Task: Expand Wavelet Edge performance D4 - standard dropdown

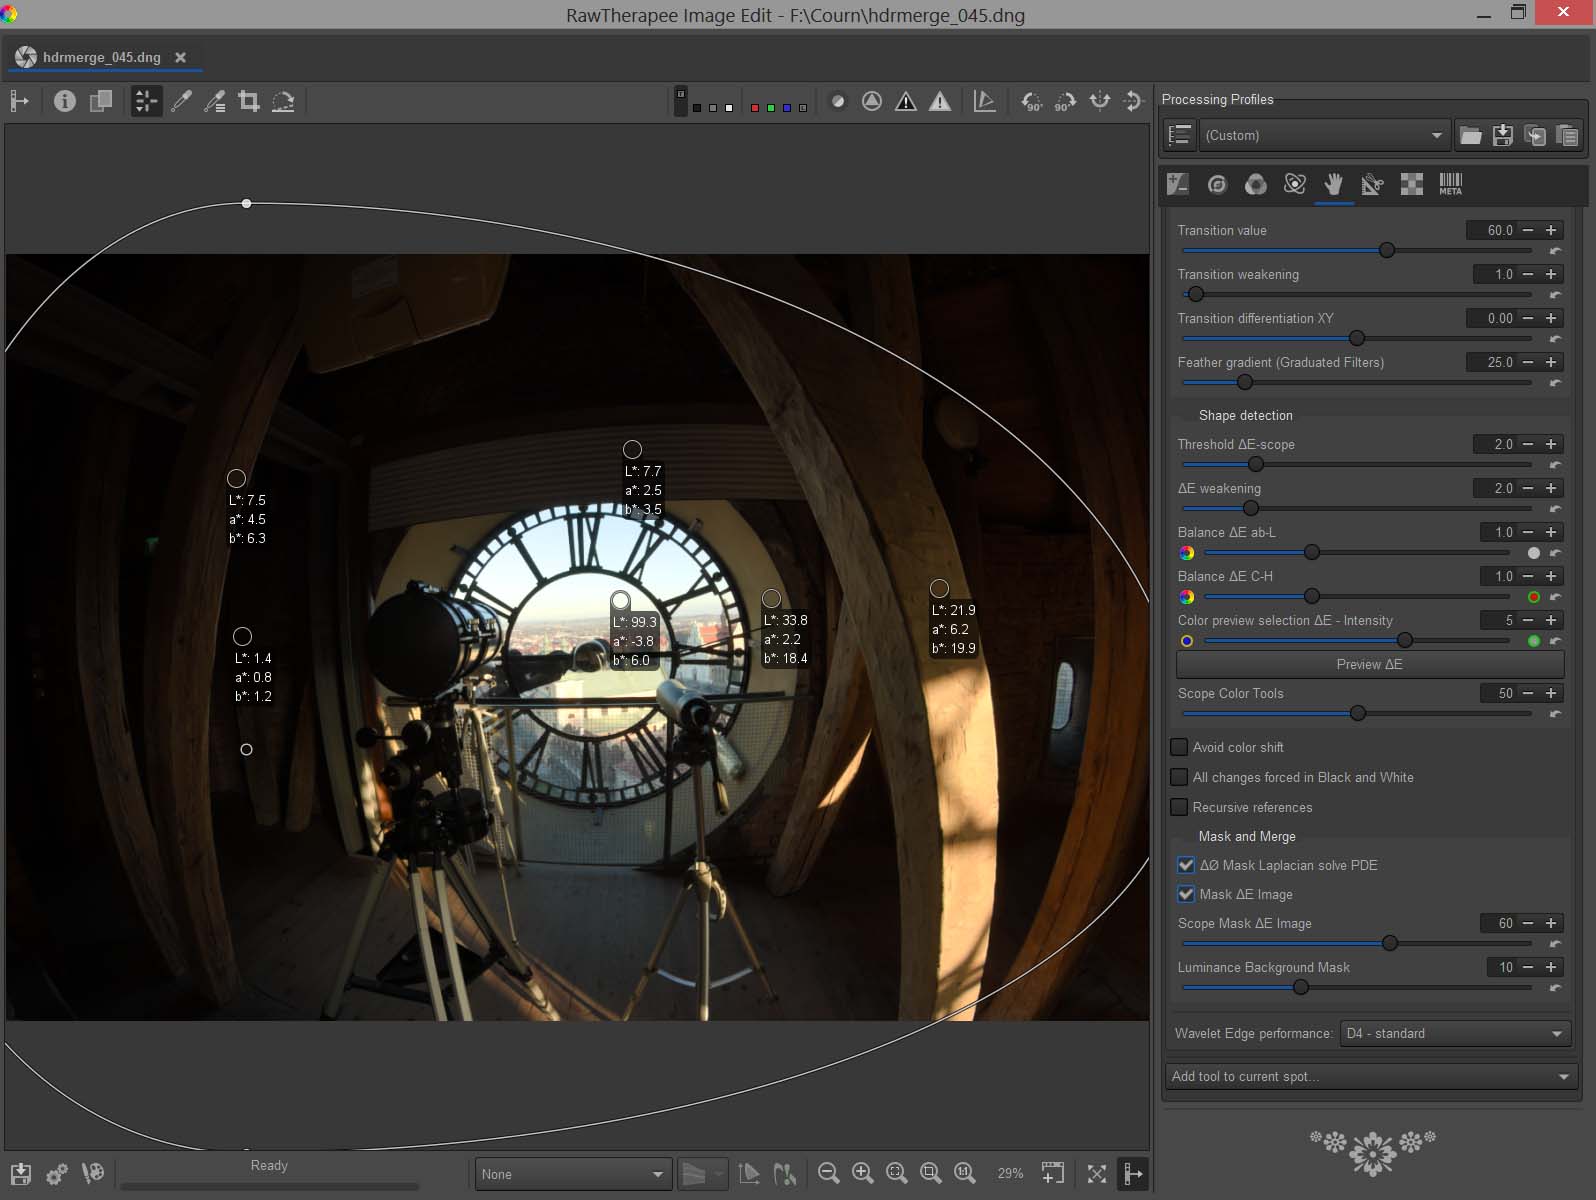Action: [x=1455, y=1033]
